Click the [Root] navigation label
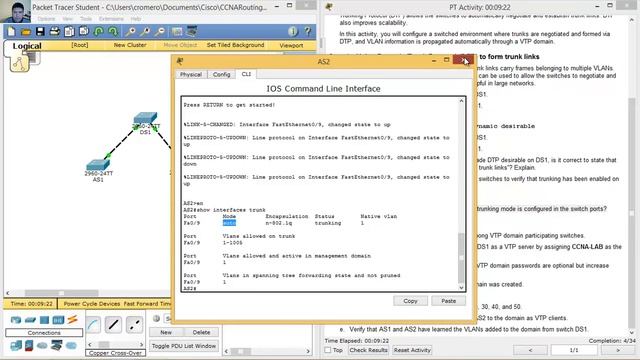Screen dimensions: 640x360 (80, 45)
